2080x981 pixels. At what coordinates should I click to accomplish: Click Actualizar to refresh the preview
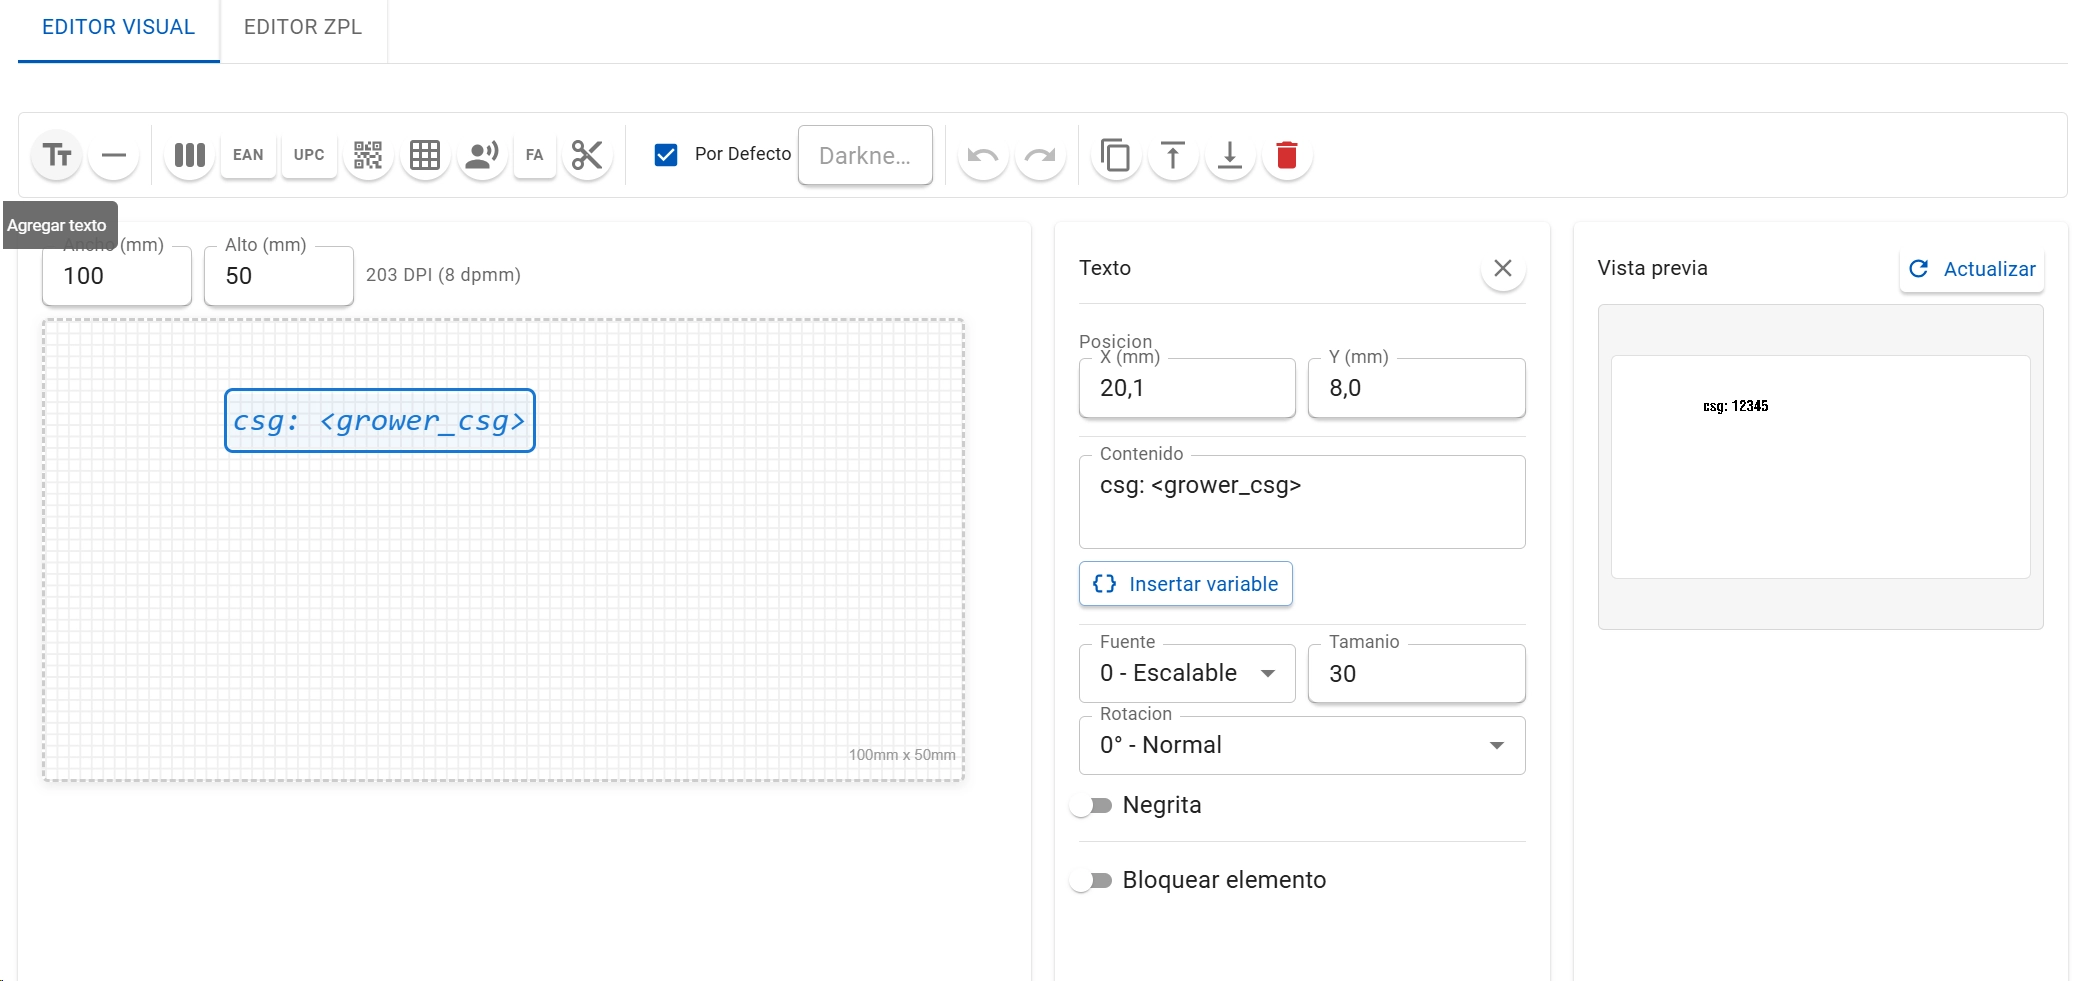click(x=1972, y=269)
